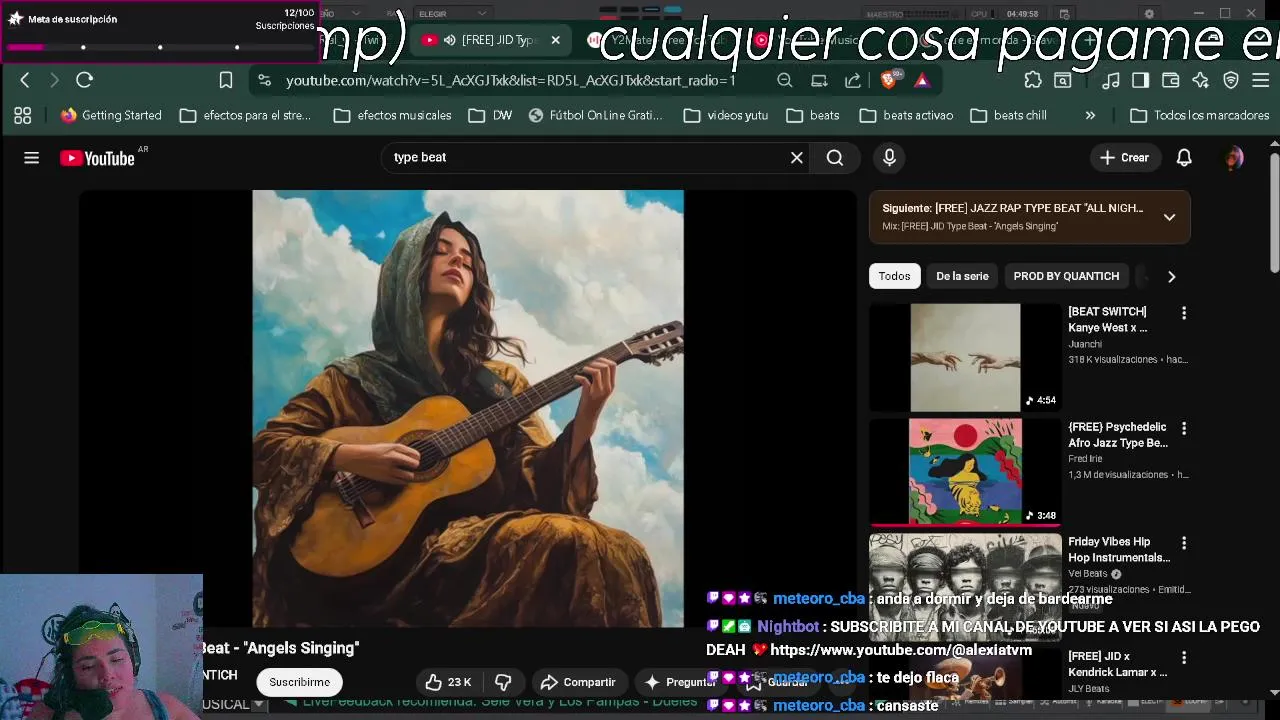Open Leo AI sparkle icon
Screen dimensions: 1280x720
[1200, 80]
